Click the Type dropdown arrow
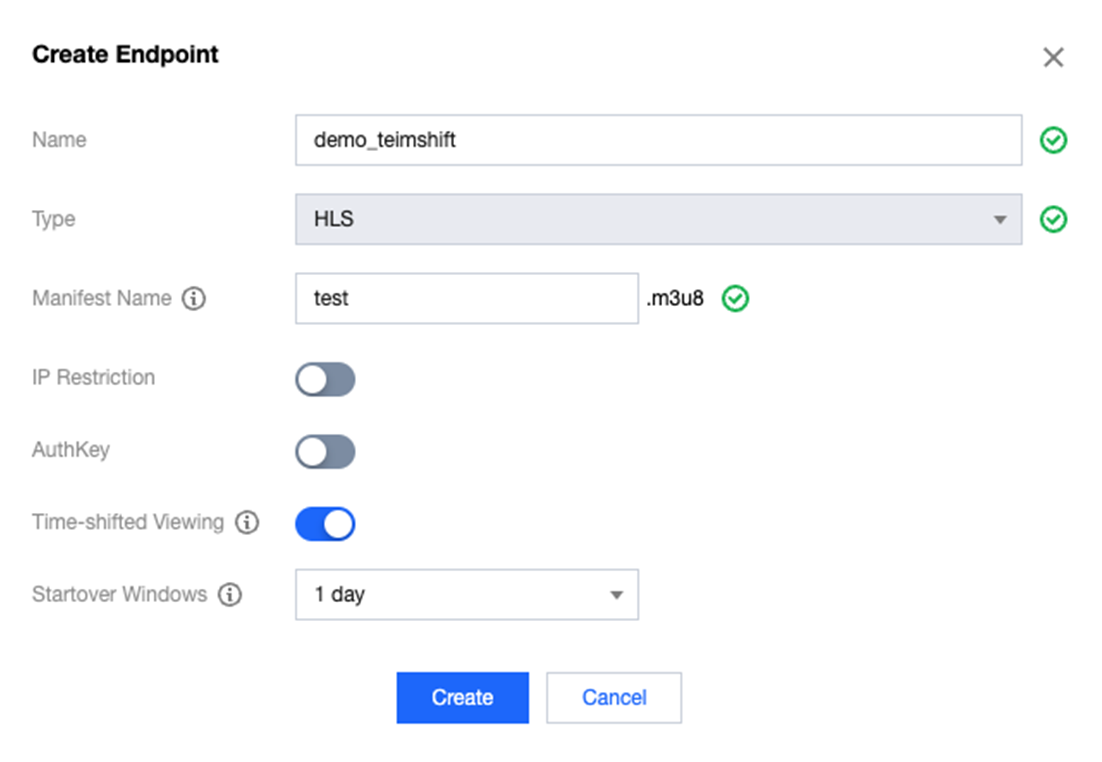 coord(999,220)
